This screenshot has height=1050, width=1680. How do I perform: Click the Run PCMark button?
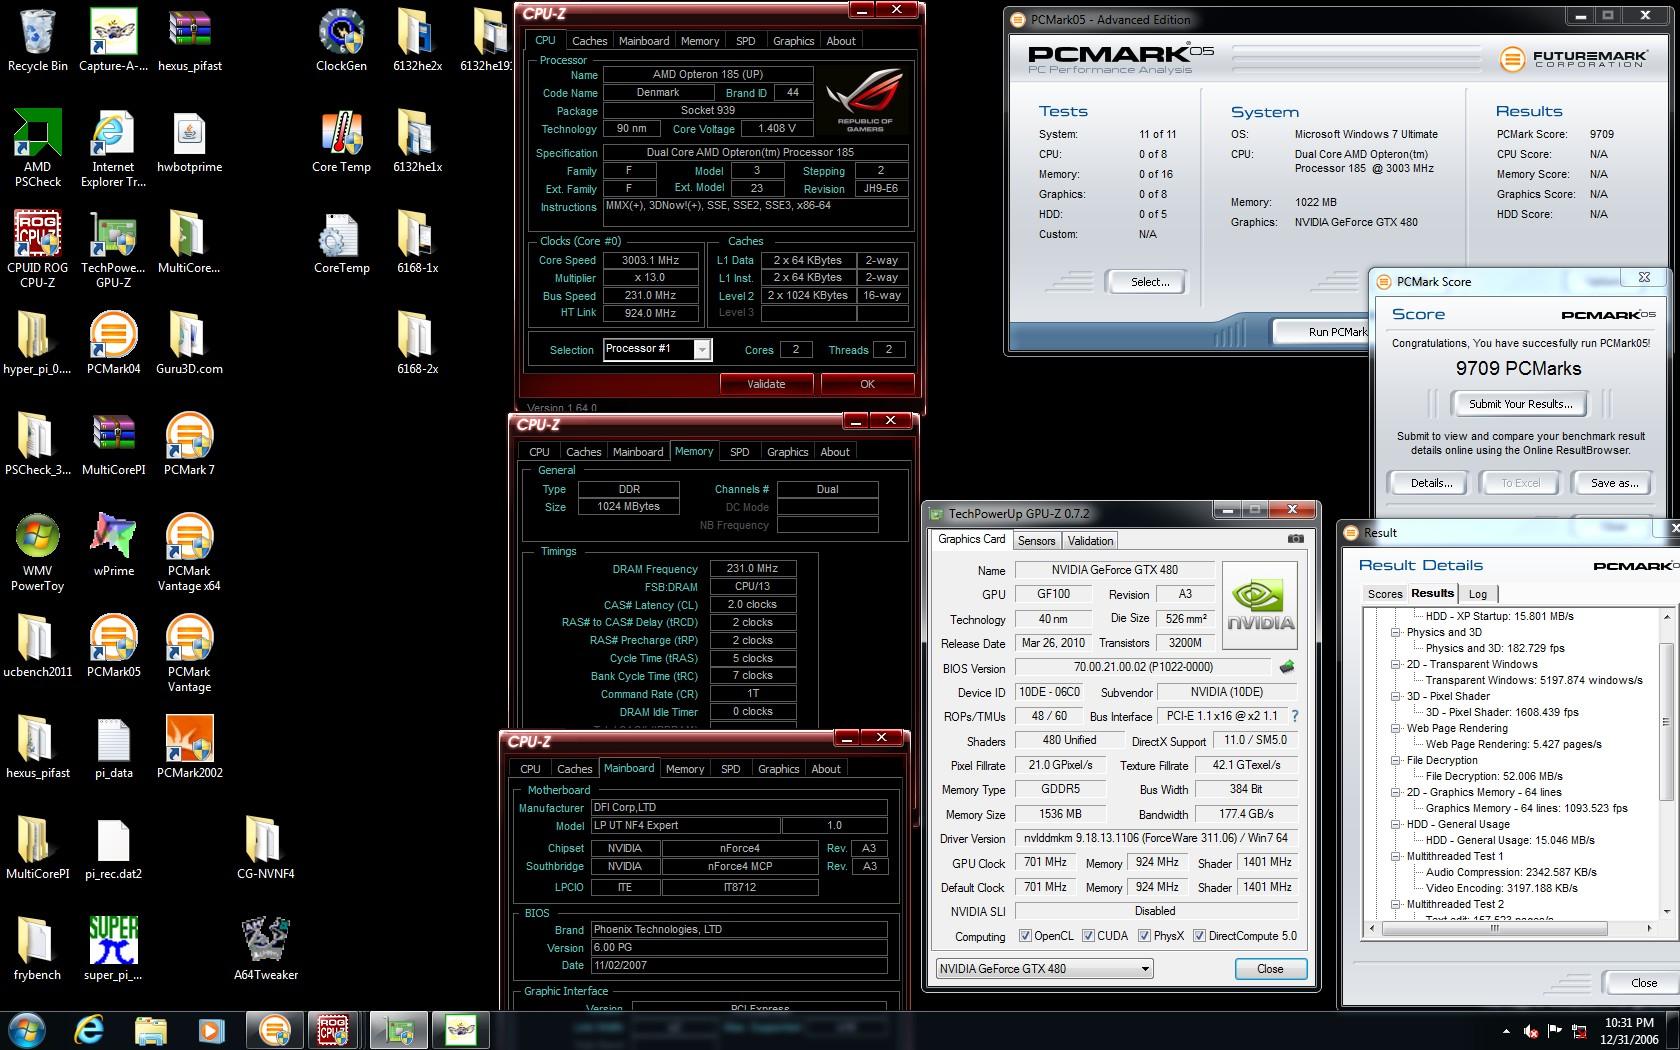click(1322, 332)
